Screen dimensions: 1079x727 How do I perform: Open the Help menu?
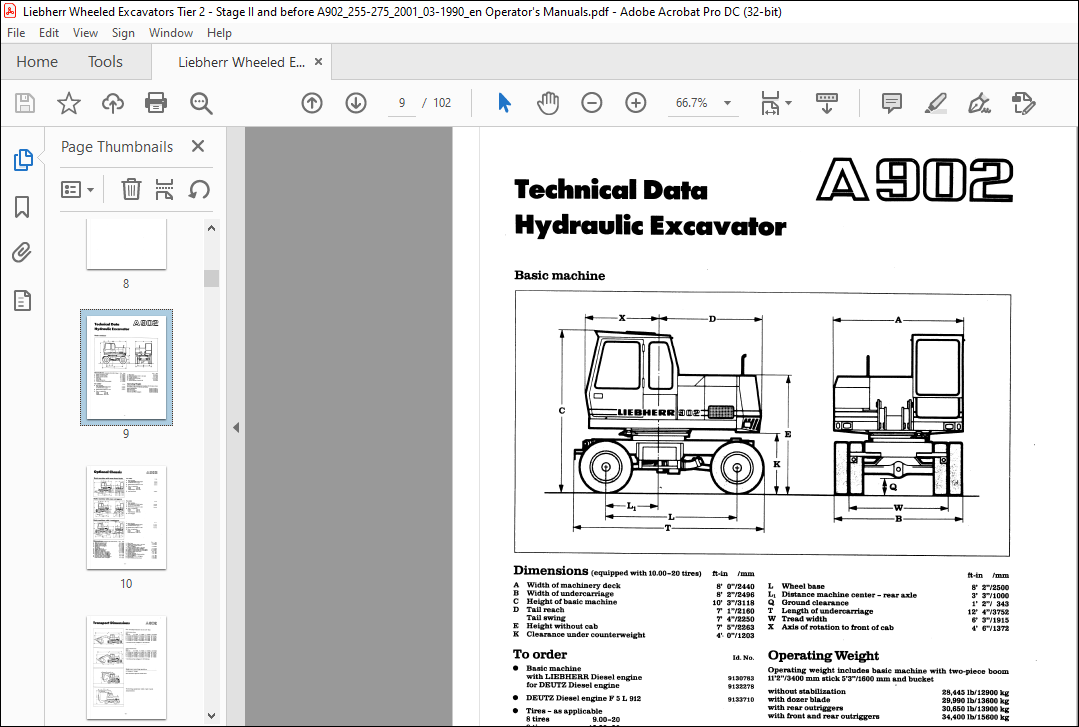pos(219,33)
